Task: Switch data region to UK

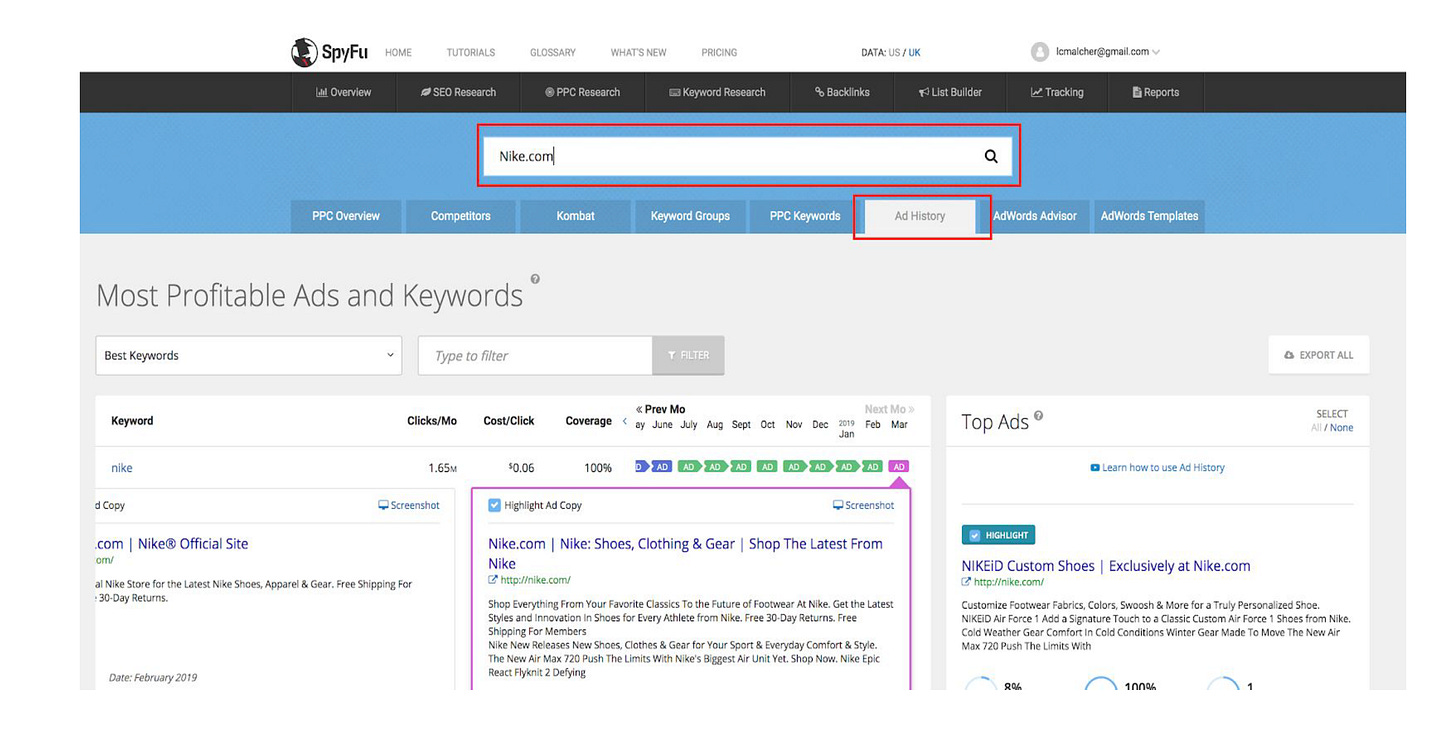Action: click(x=915, y=53)
